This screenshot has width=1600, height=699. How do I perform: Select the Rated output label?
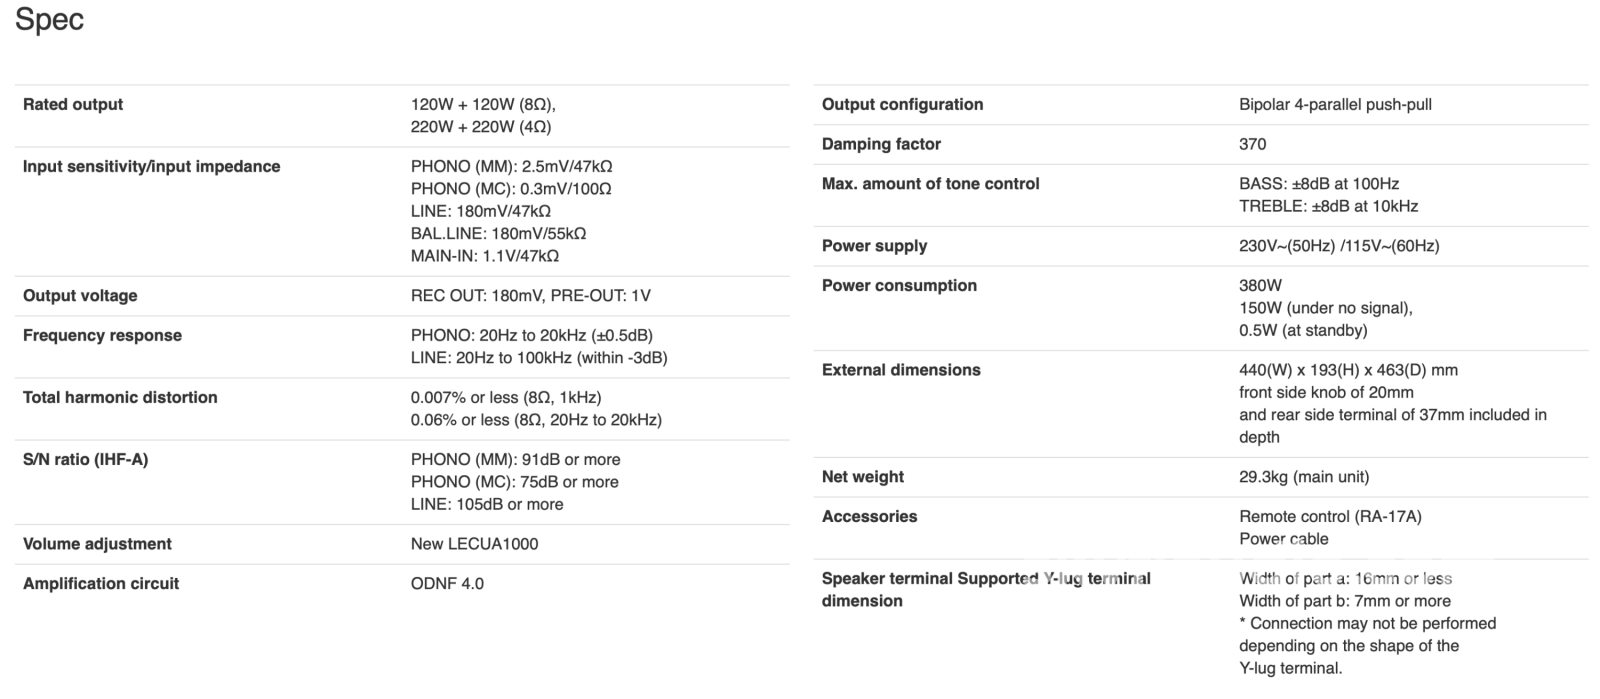coord(73,104)
